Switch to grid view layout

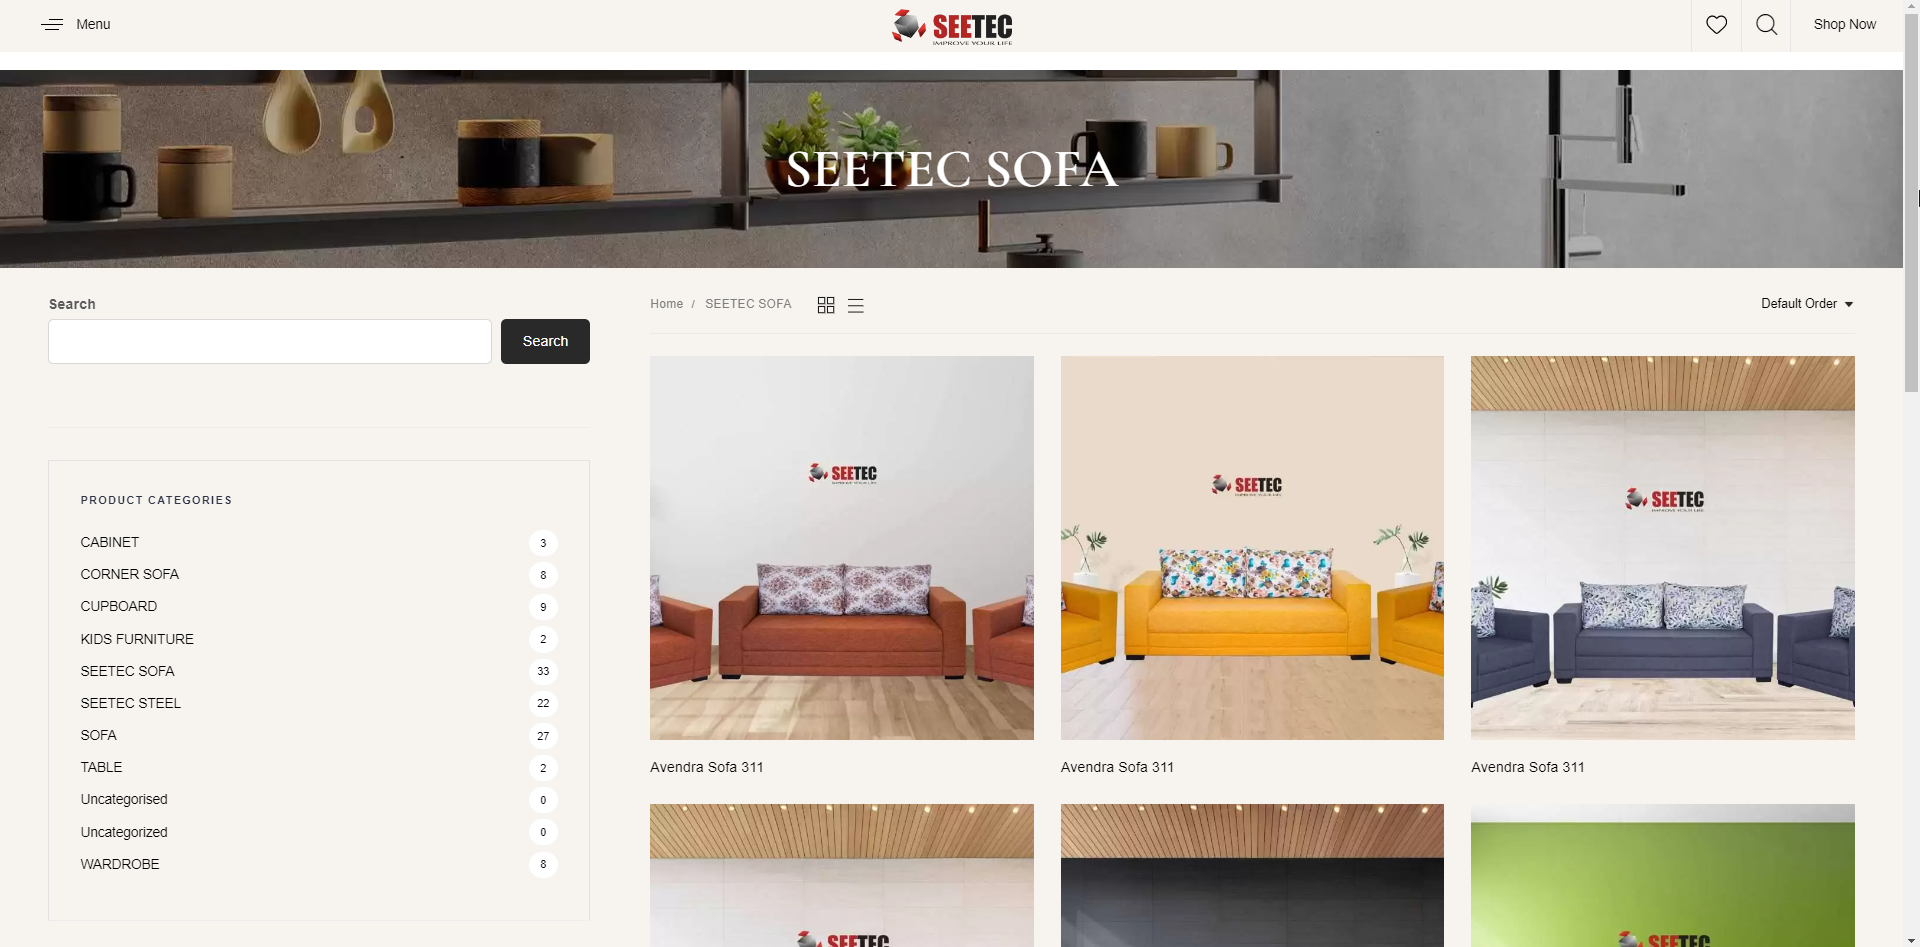click(x=826, y=305)
